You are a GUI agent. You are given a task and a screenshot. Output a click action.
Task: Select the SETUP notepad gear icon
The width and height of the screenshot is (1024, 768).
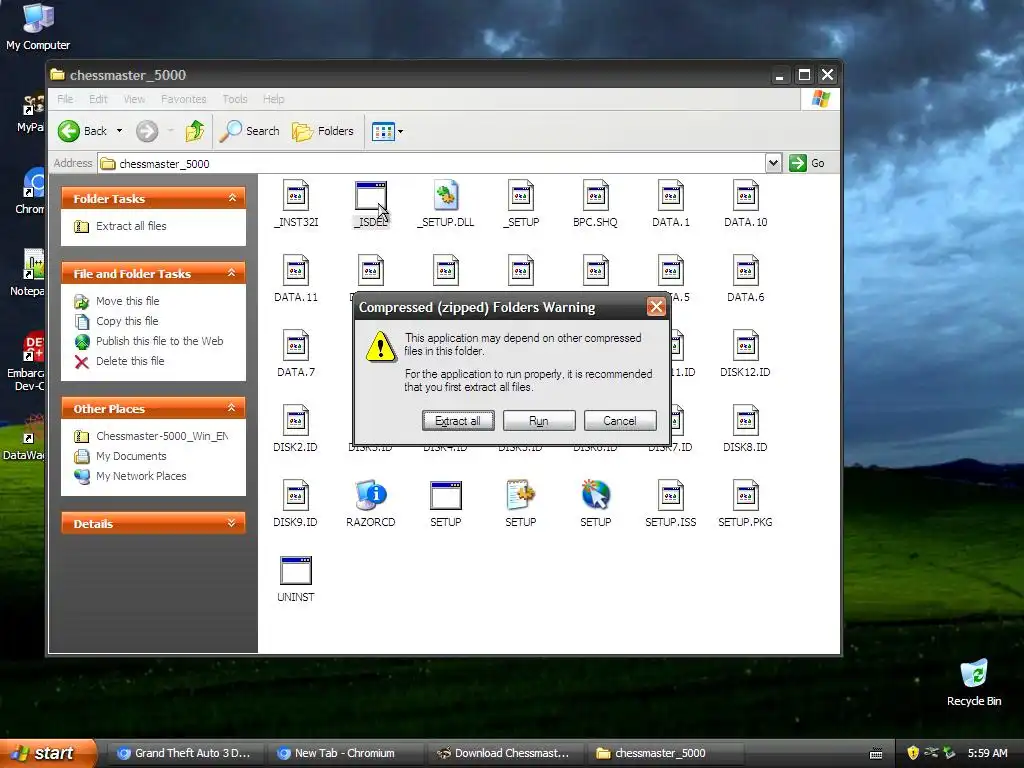(x=521, y=495)
